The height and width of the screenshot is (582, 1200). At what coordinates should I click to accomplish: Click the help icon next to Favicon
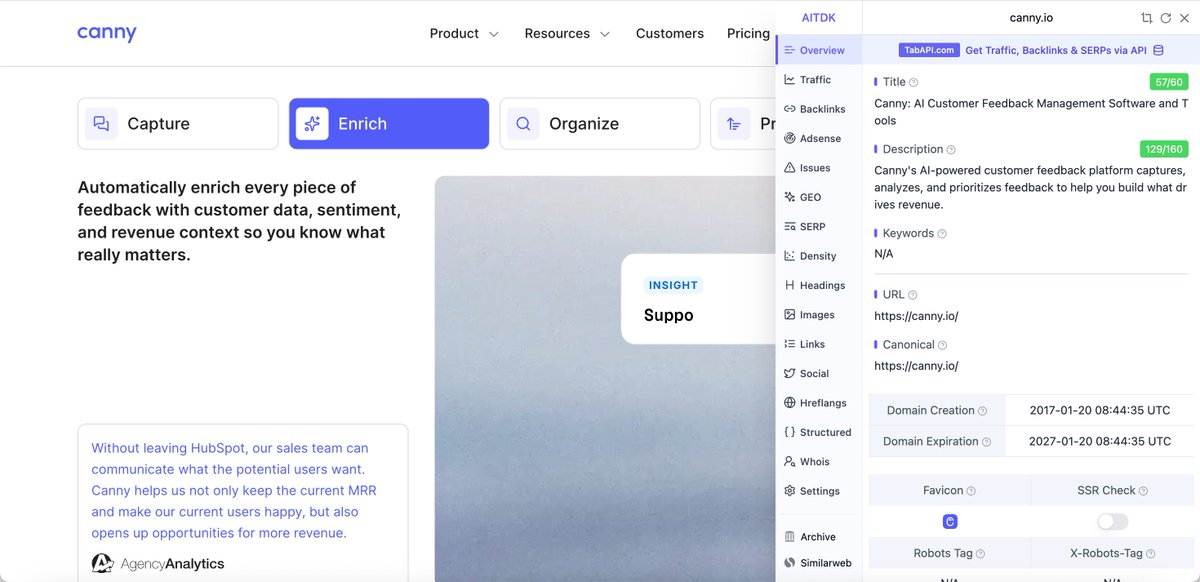tap(971, 491)
